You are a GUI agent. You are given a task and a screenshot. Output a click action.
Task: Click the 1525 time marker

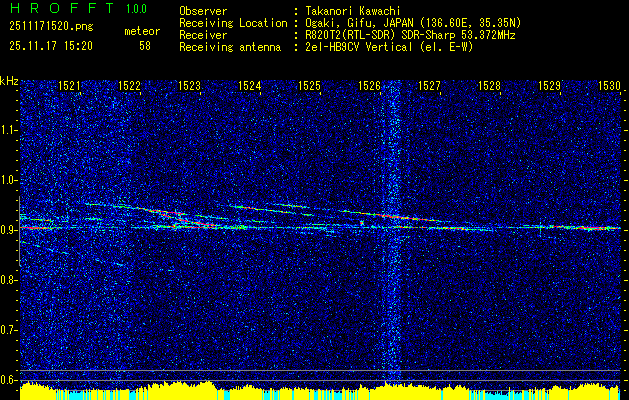tap(309, 85)
